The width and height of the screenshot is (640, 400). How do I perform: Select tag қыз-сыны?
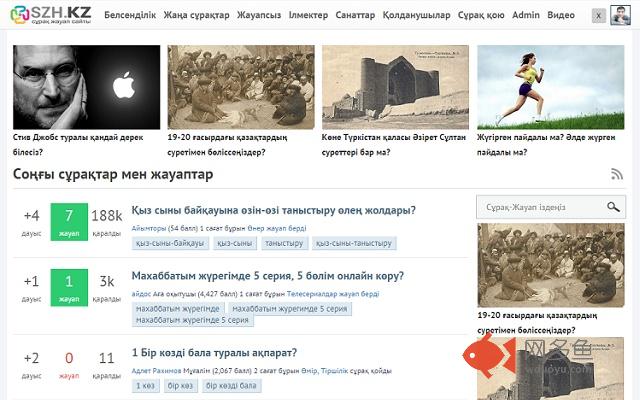[x=235, y=243]
